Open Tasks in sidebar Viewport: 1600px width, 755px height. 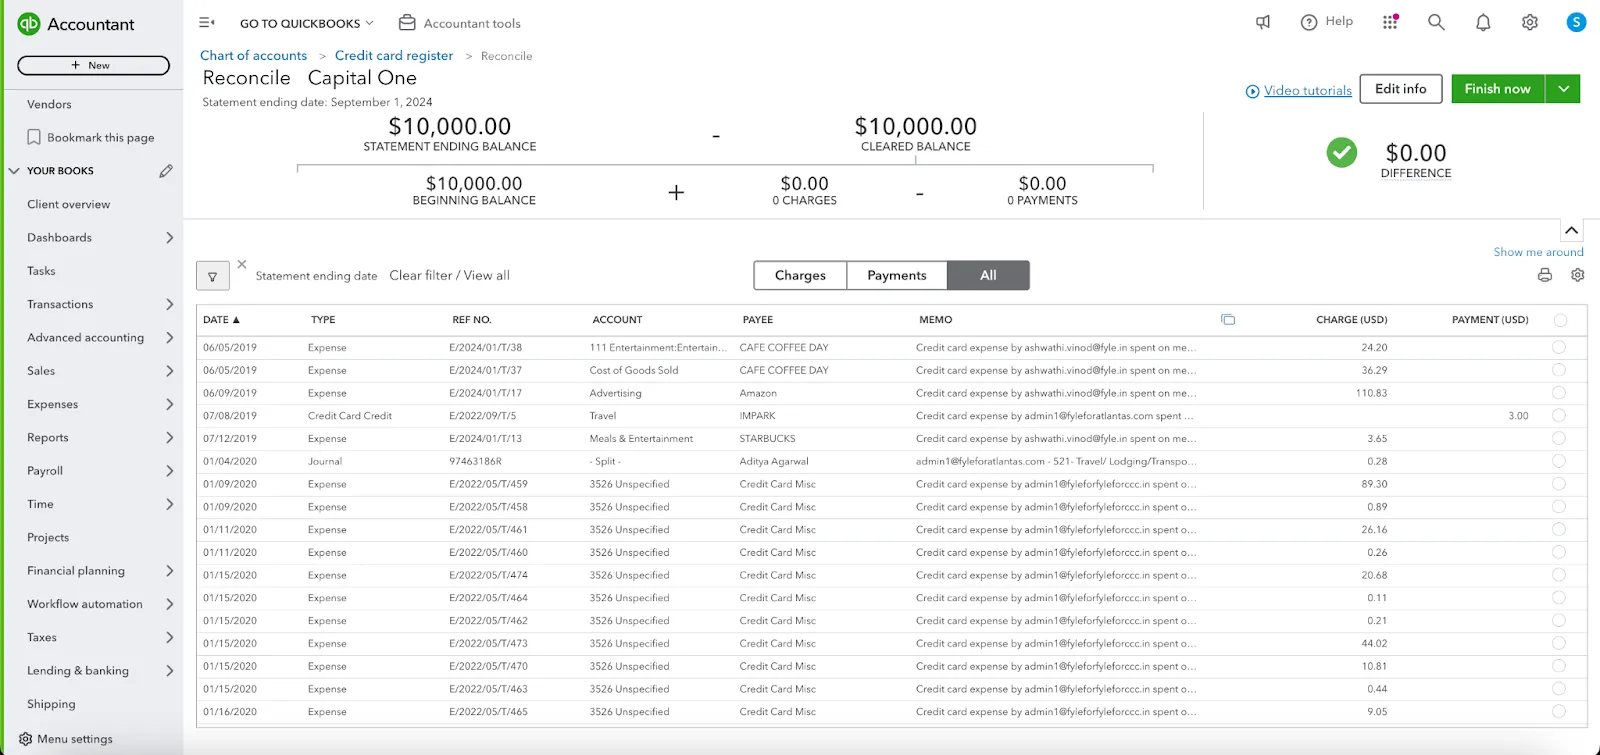pyautogui.click(x=41, y=271)
